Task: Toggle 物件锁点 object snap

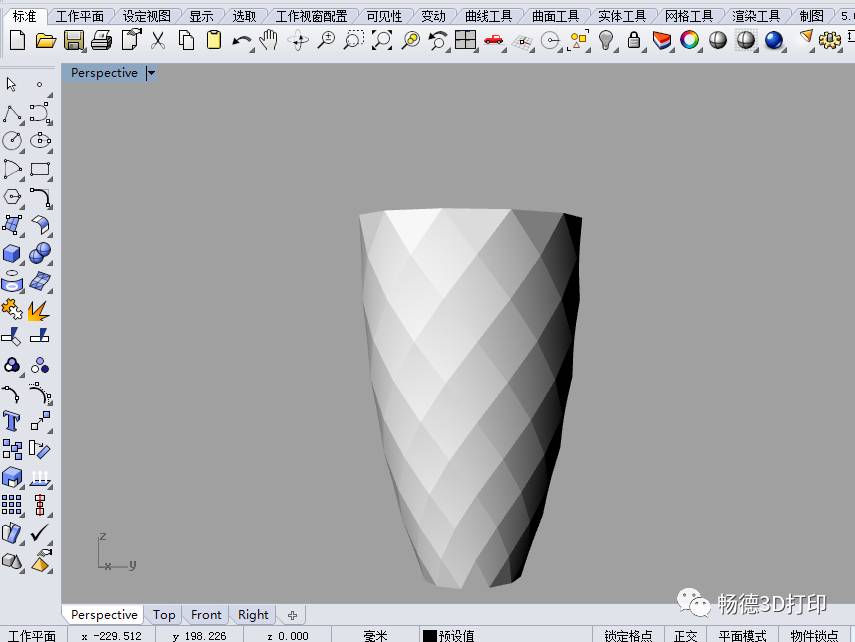Action: [814, 635]
